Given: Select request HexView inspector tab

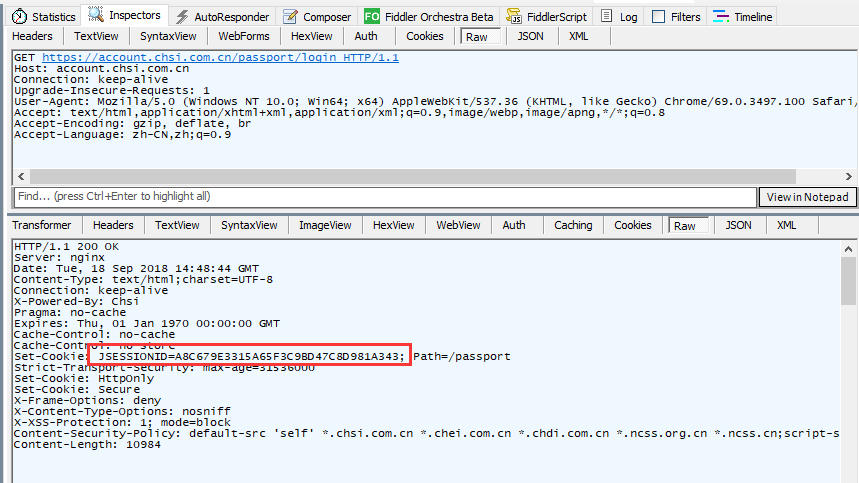Looking at the screenshot, I should [311, 36].
